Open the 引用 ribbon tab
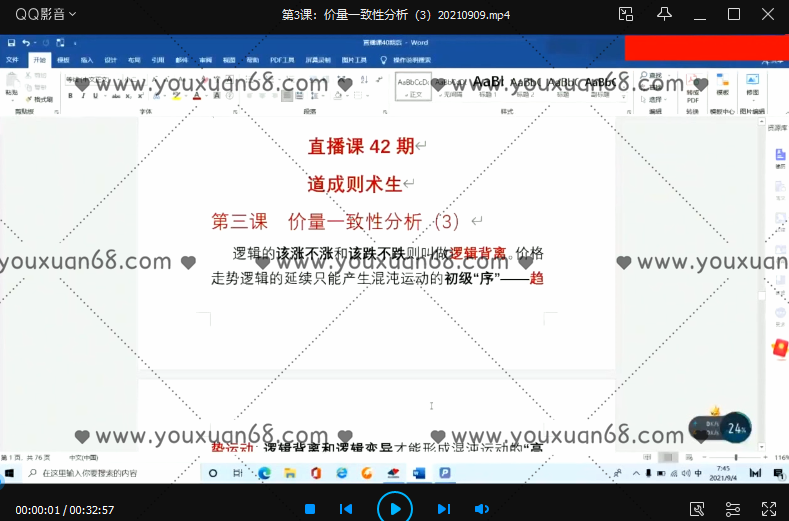 (157, 60)
